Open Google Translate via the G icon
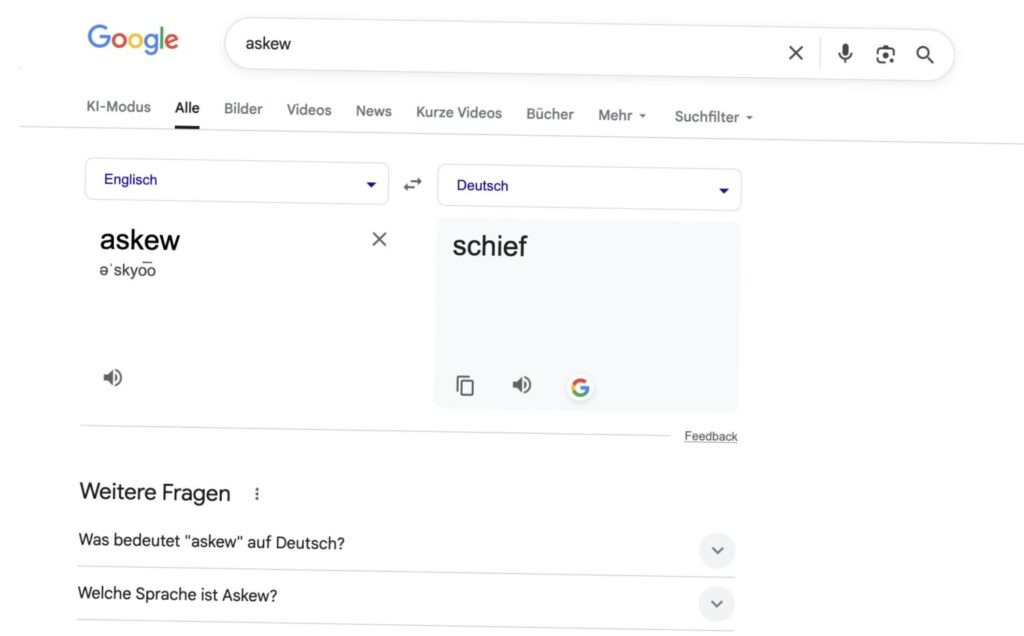 (580, 387)
